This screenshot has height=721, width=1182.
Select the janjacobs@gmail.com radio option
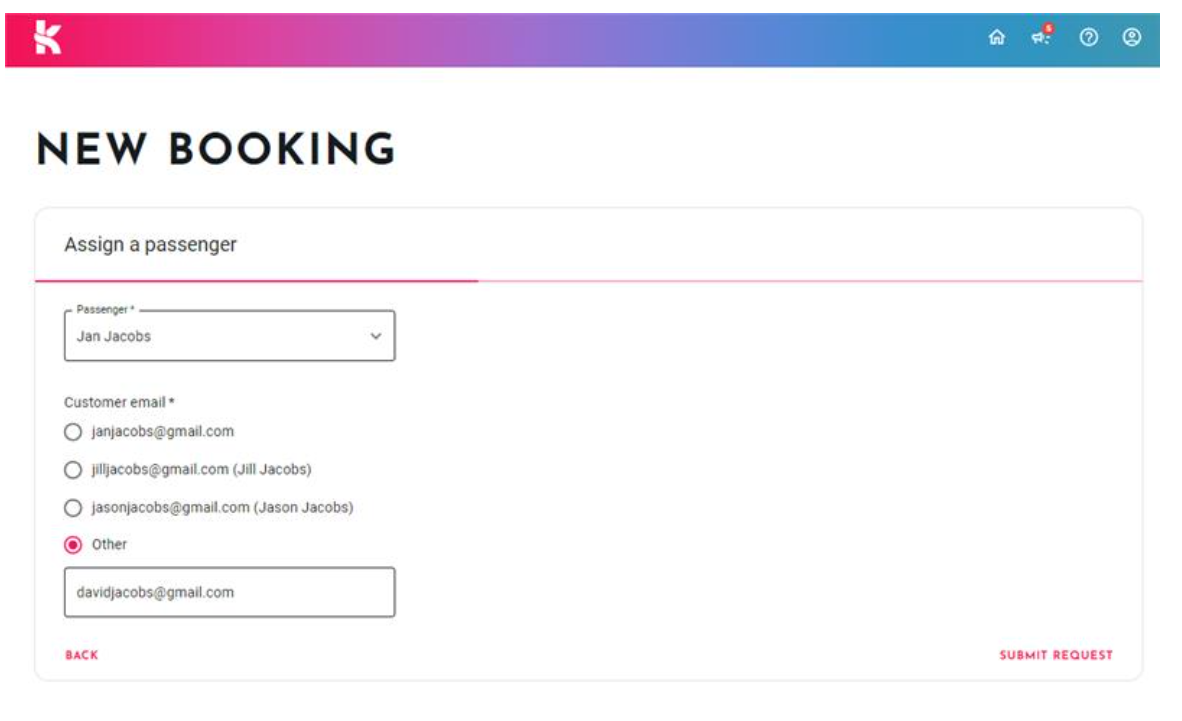[x=73, y=432]
